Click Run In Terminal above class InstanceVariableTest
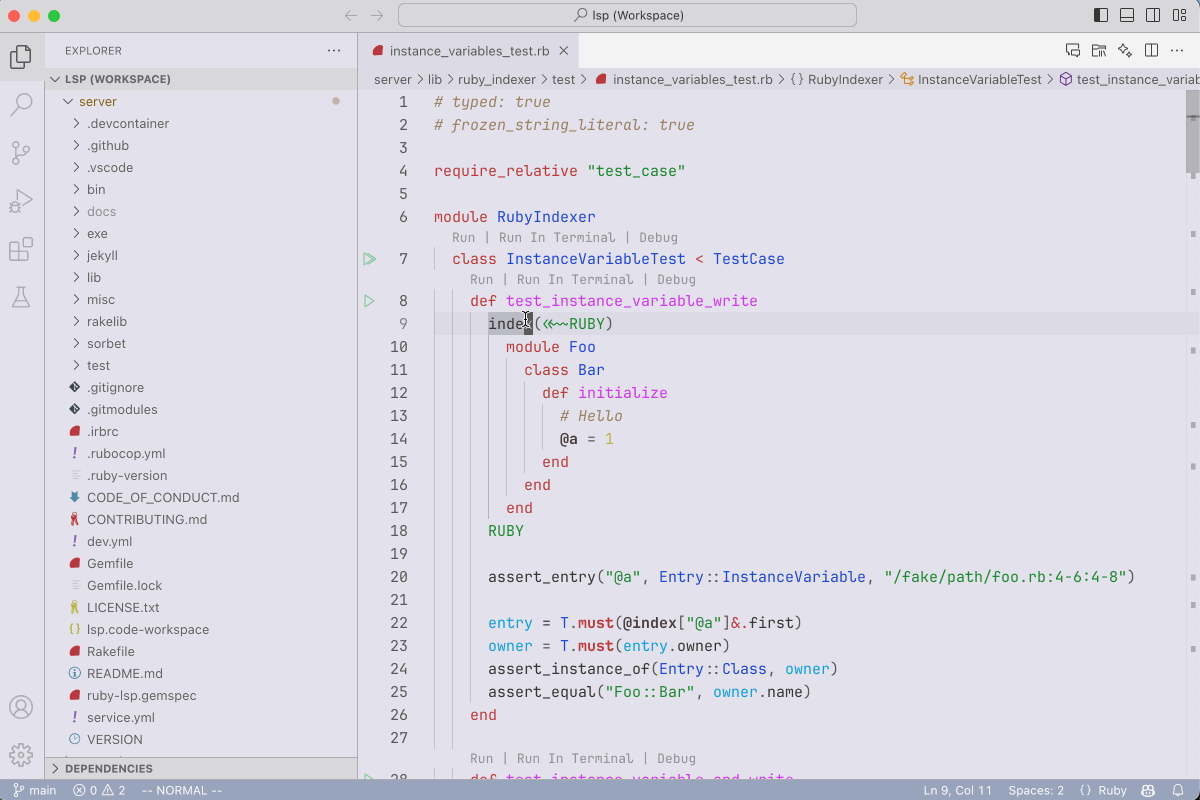The width and height of the screenshot is (1200, 800). [x=557, y=238]
